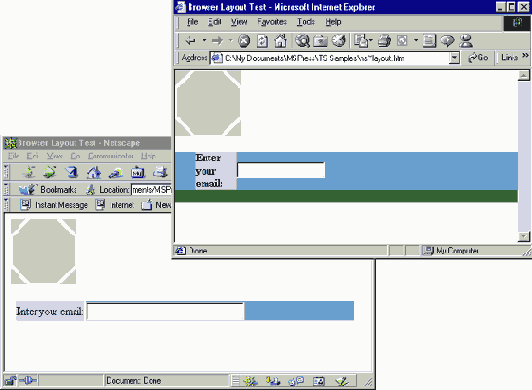Expand the Links toolbar chevron
Screen dimensions: 532x390
point(525,55)
